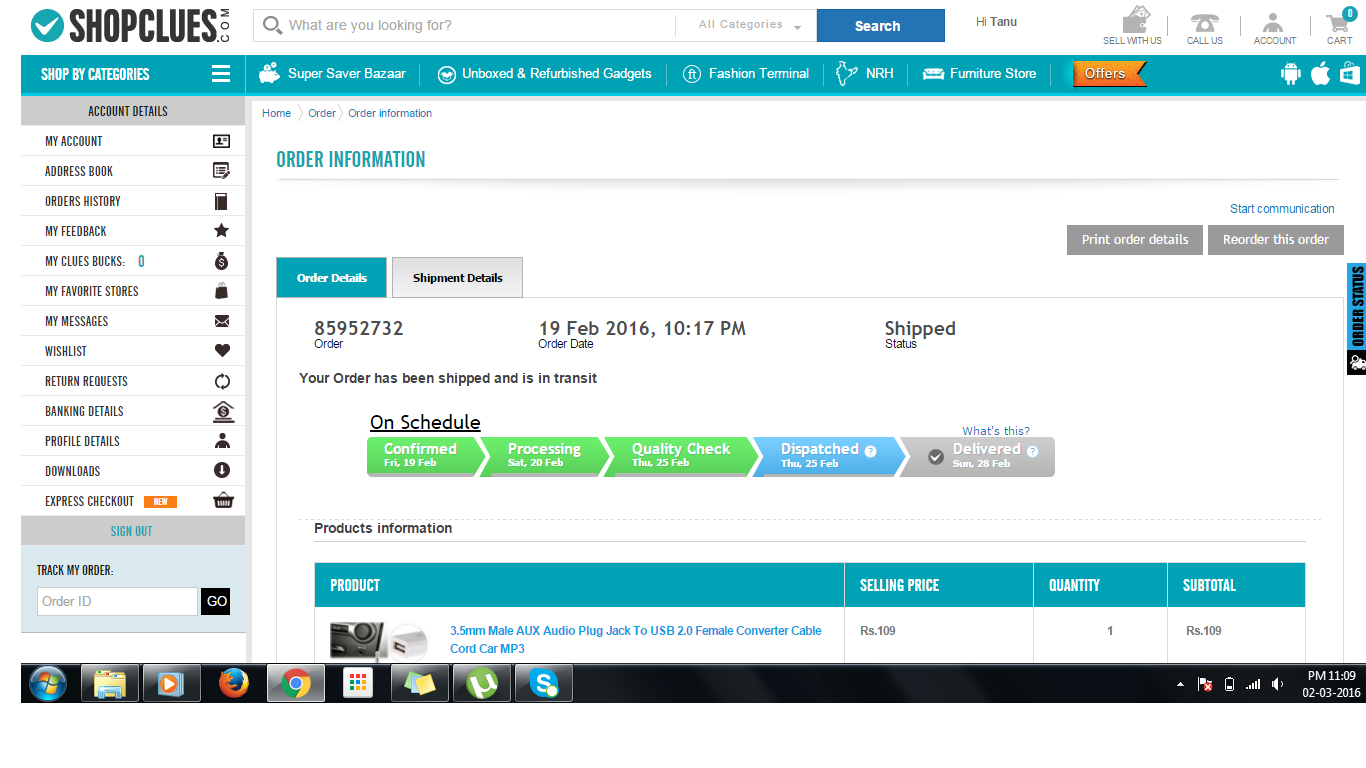Click the Print order details button

[1134, 240]
